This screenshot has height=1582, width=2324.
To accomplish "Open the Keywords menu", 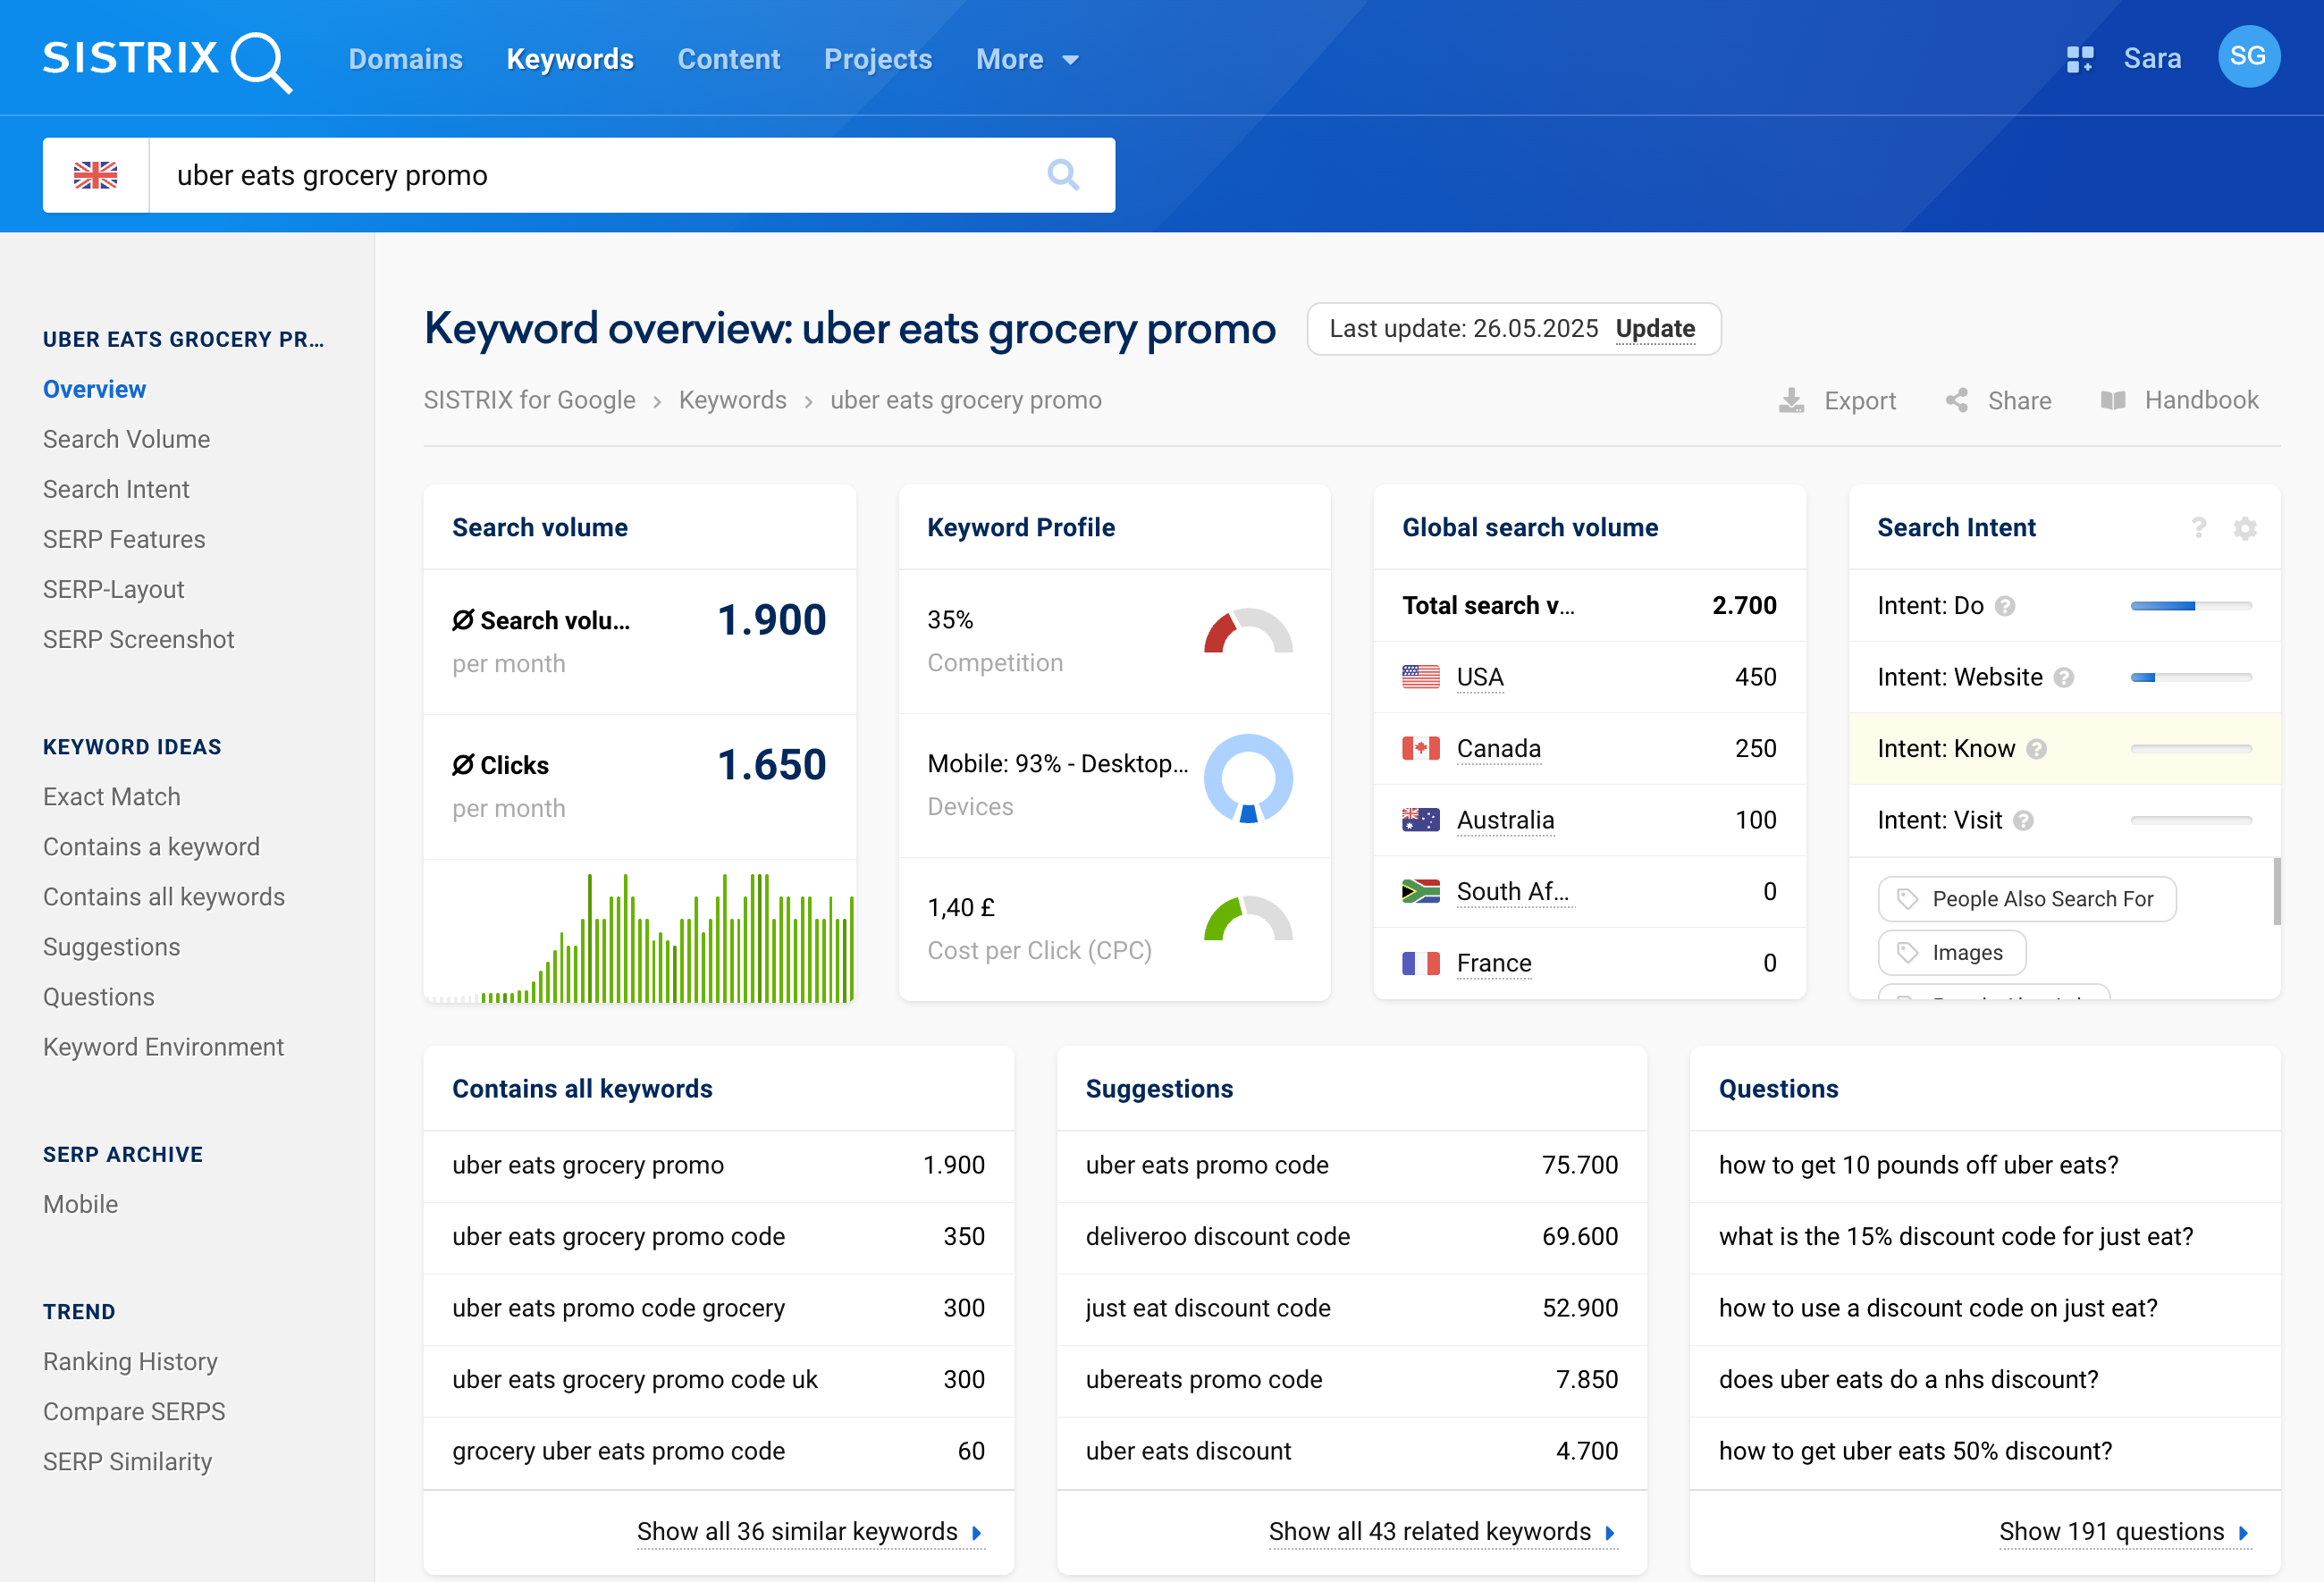I will [570, 60].
